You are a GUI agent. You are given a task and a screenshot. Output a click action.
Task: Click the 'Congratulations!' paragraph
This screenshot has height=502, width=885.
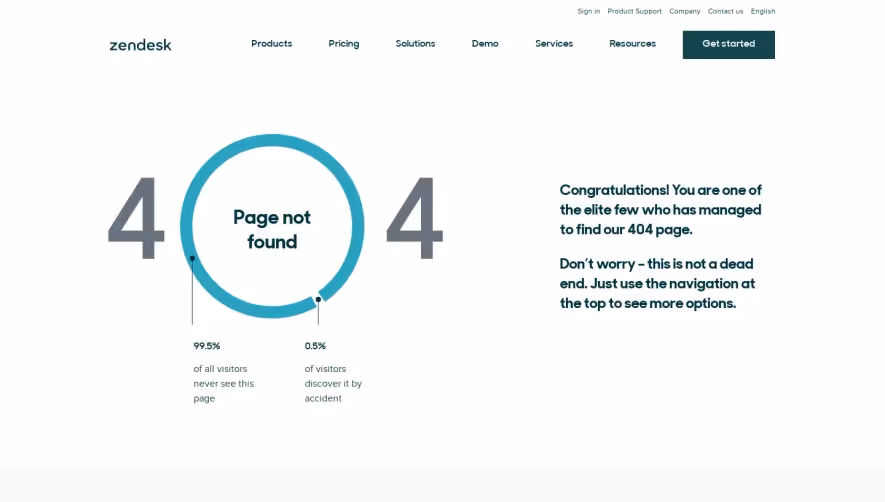tap(660, 209)
